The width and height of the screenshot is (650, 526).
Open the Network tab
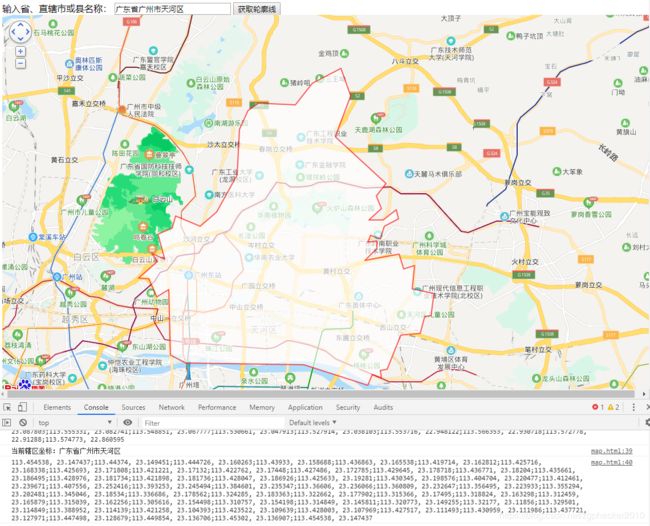pos(172,407)
